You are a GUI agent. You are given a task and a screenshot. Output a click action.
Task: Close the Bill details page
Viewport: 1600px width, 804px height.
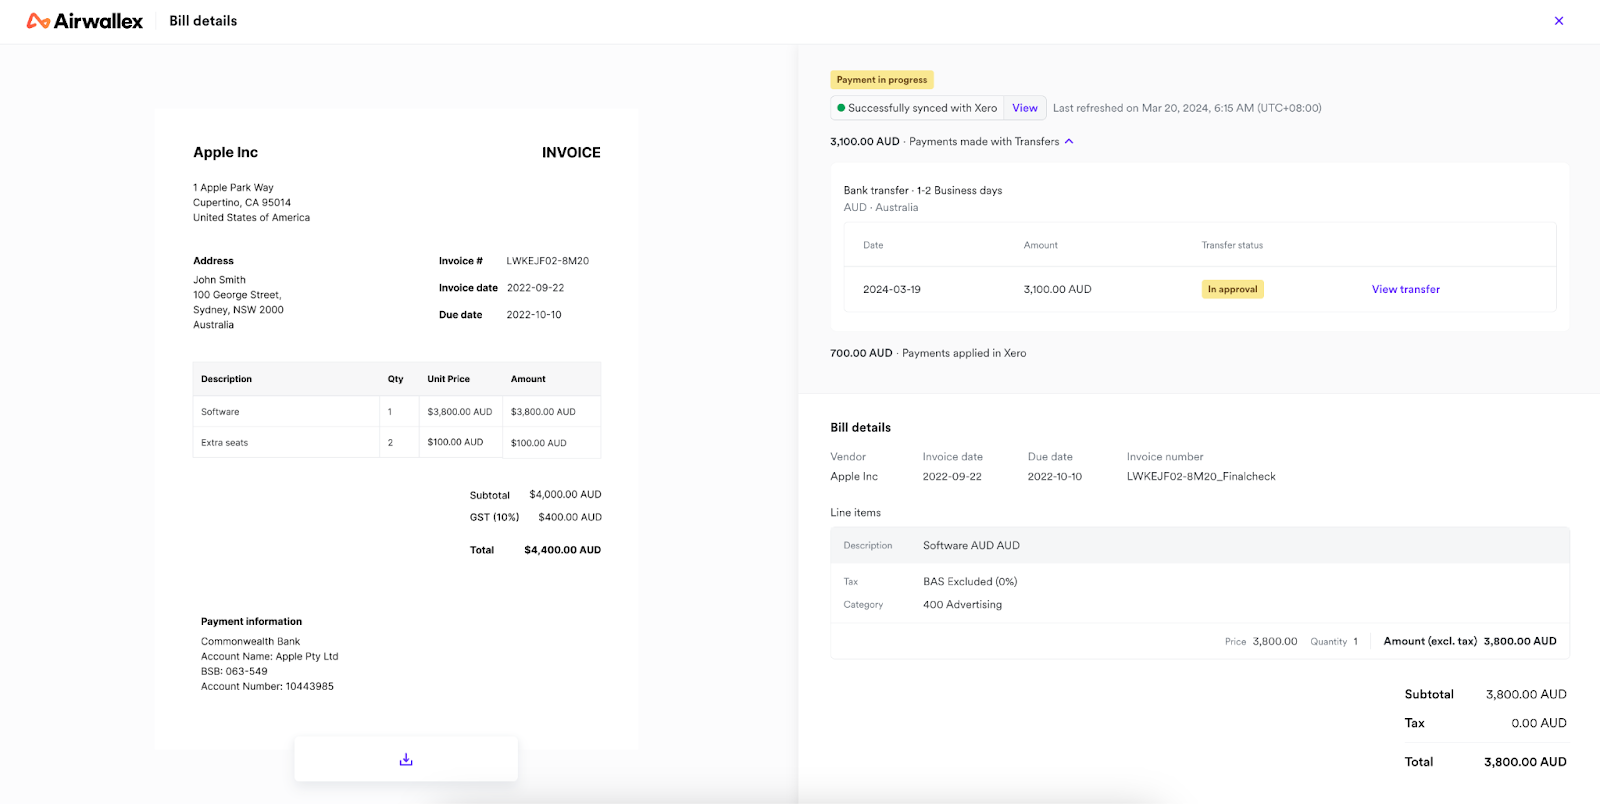click(x=1558, y=21)
